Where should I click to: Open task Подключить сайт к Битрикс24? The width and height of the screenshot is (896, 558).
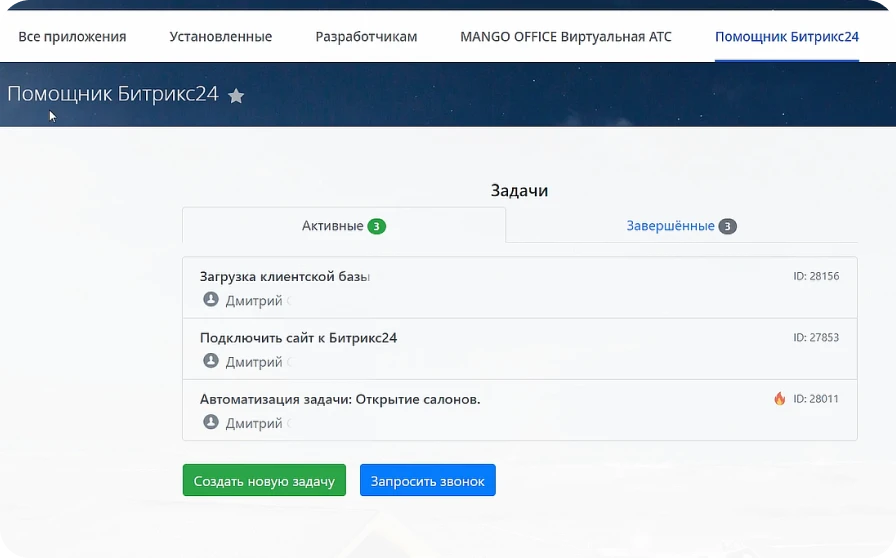point(298,338)
